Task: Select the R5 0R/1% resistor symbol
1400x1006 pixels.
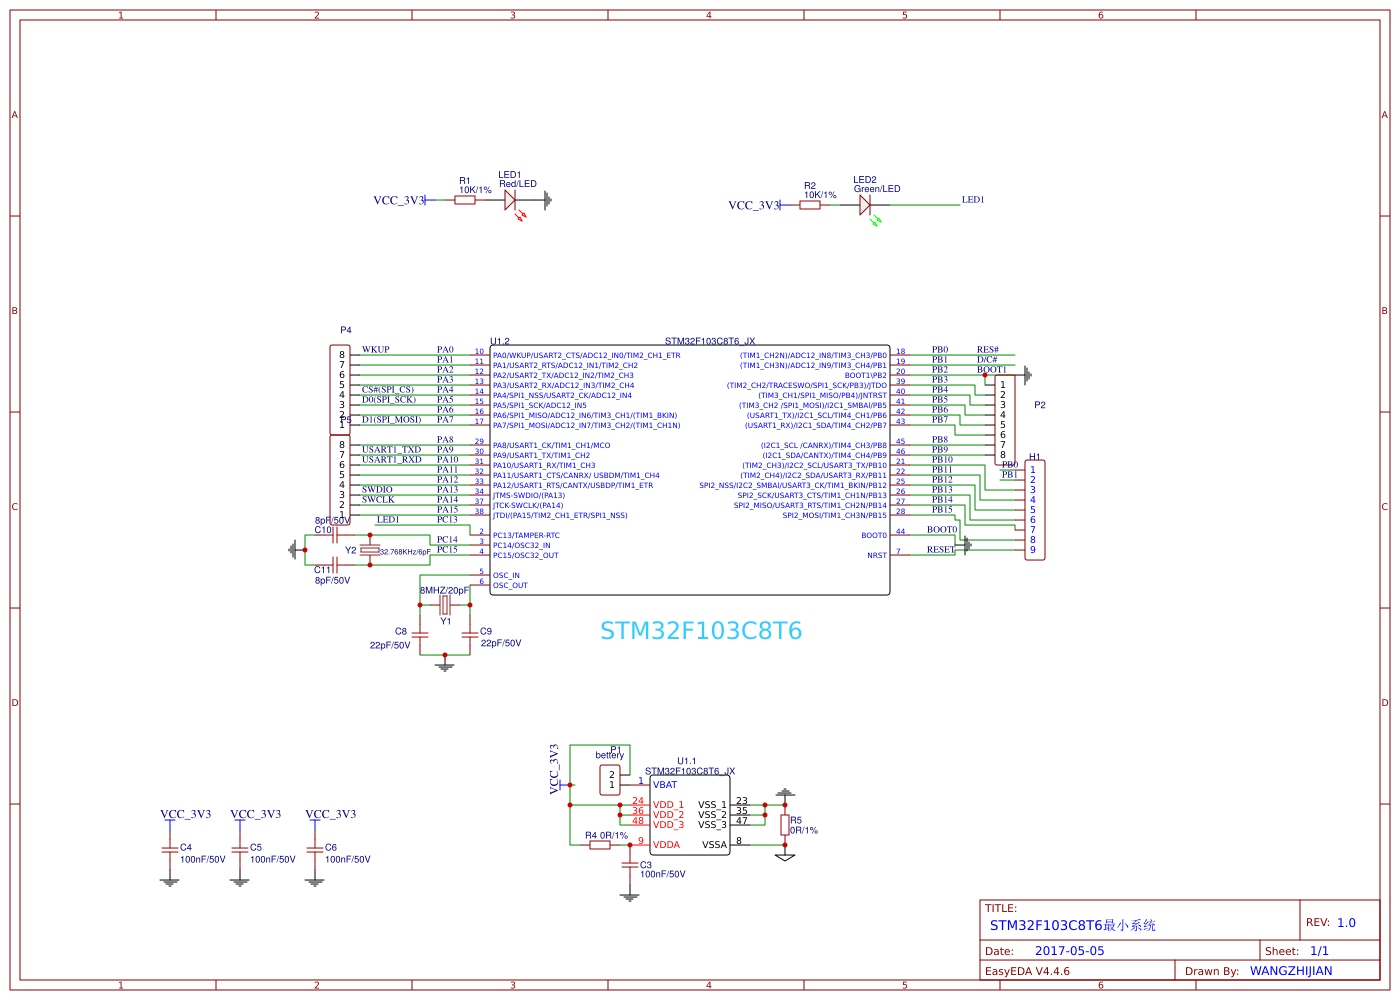Action: (x=785, y=825)
